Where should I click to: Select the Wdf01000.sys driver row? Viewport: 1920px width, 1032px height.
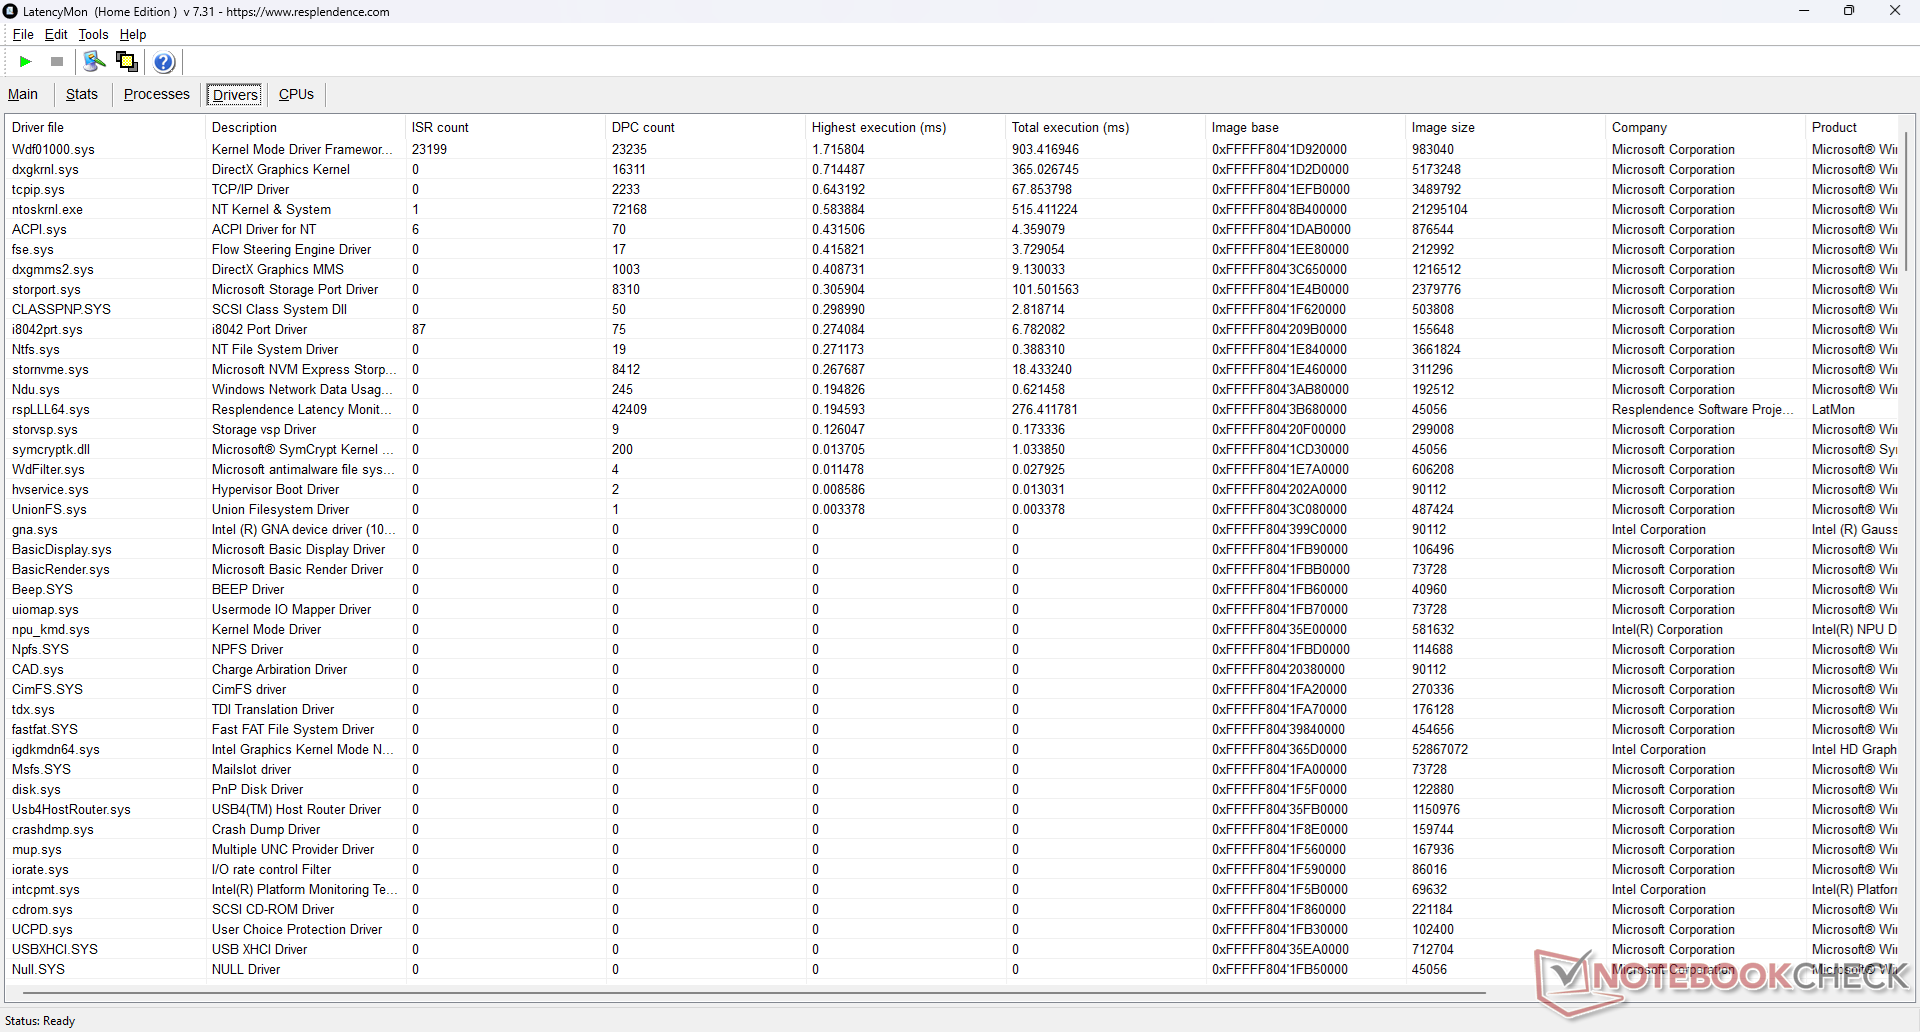coord(952,149)
